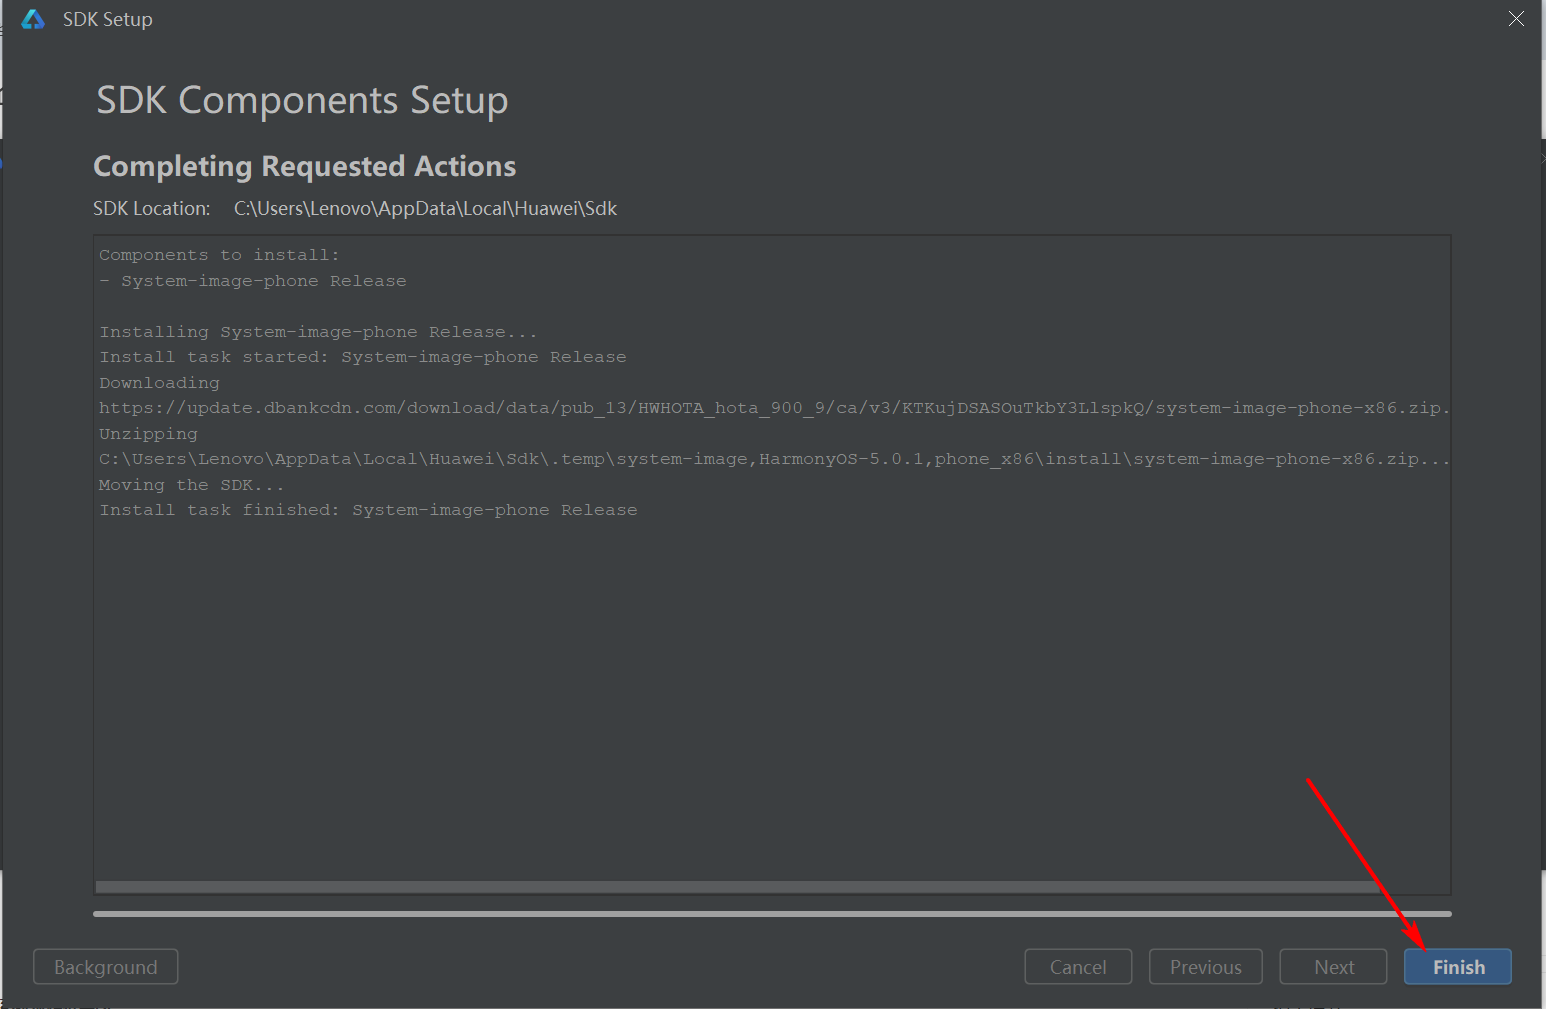The height and width of the screenshot is (1009, 1546).
Task: Click the 'SDK Location:' label
Action: [x=152, y=209]
